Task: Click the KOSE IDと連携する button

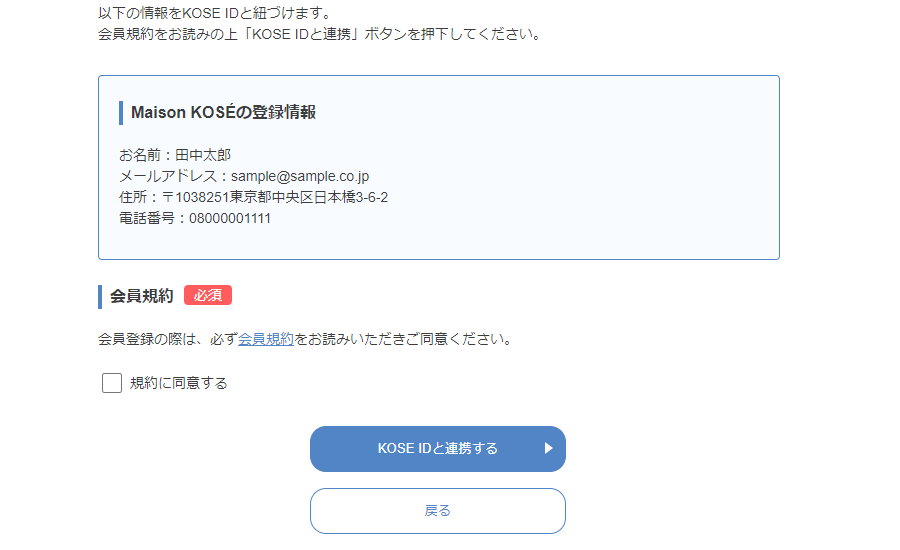Action: [x=438, y=449]
